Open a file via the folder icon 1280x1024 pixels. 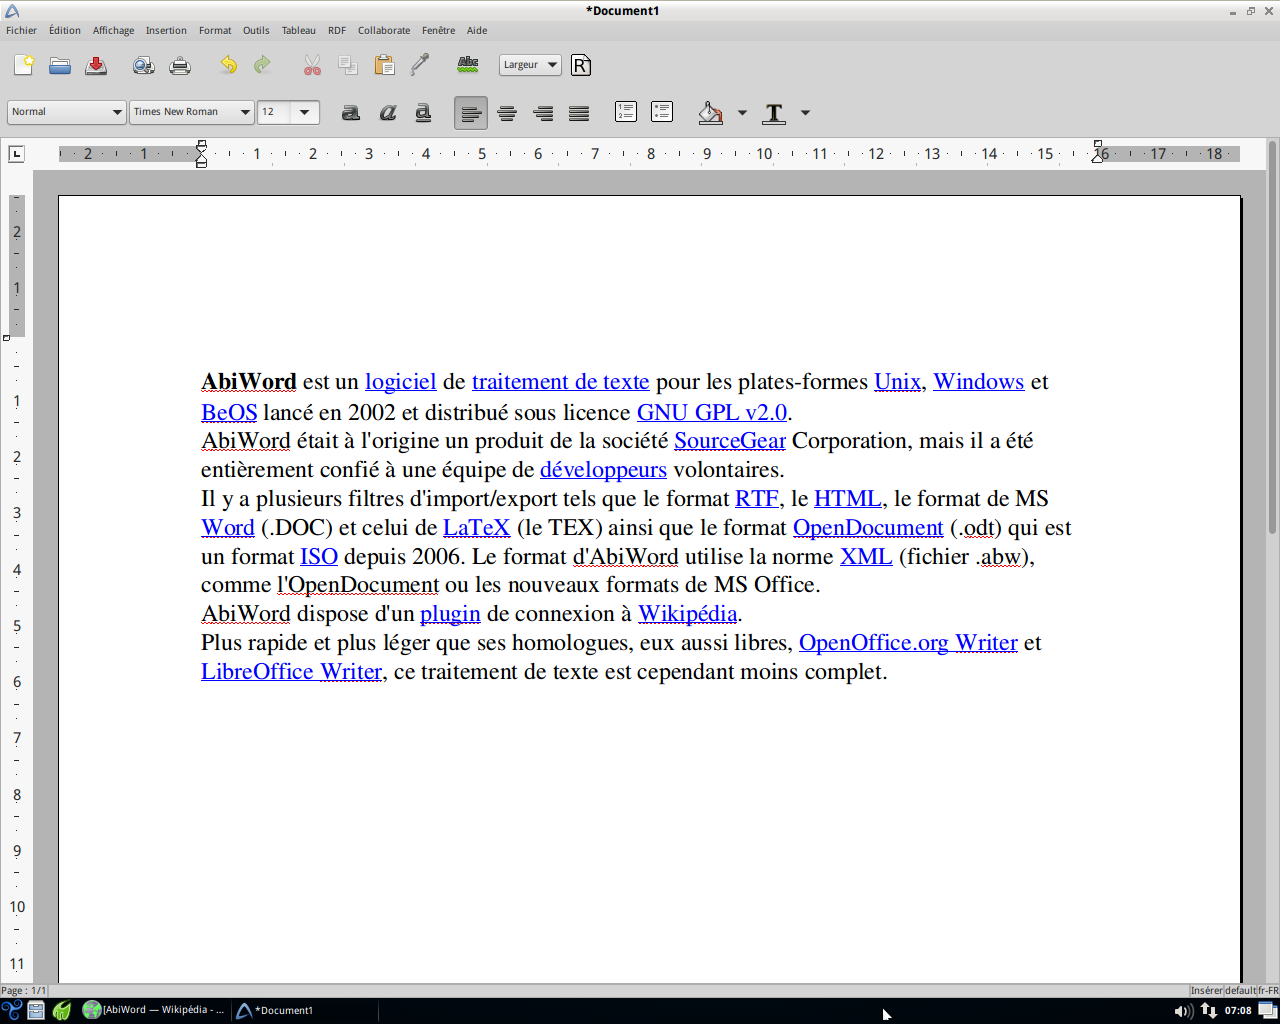tap(60, 65)
